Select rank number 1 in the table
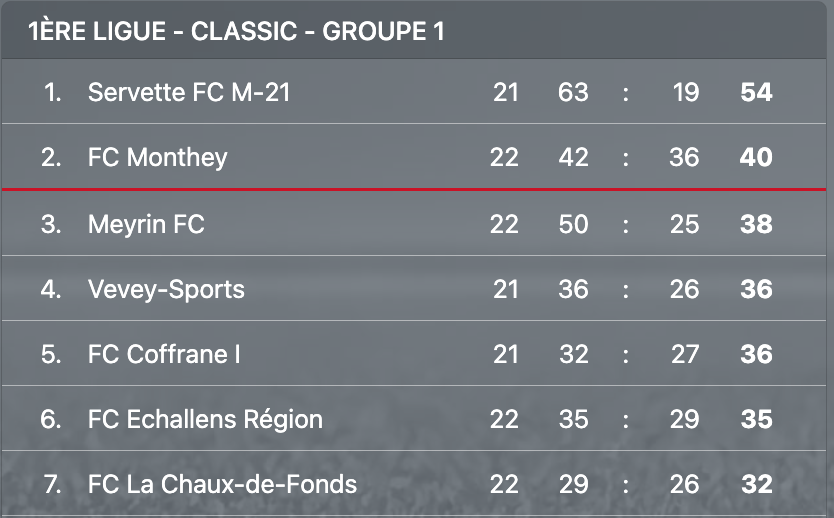This screenshot has width=834, height=518. (x=53, y=92)
